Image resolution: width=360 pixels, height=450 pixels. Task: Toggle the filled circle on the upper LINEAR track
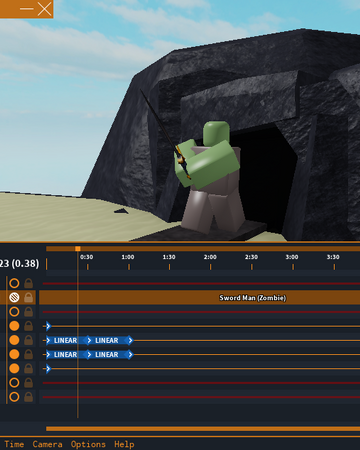pos(14,340)
